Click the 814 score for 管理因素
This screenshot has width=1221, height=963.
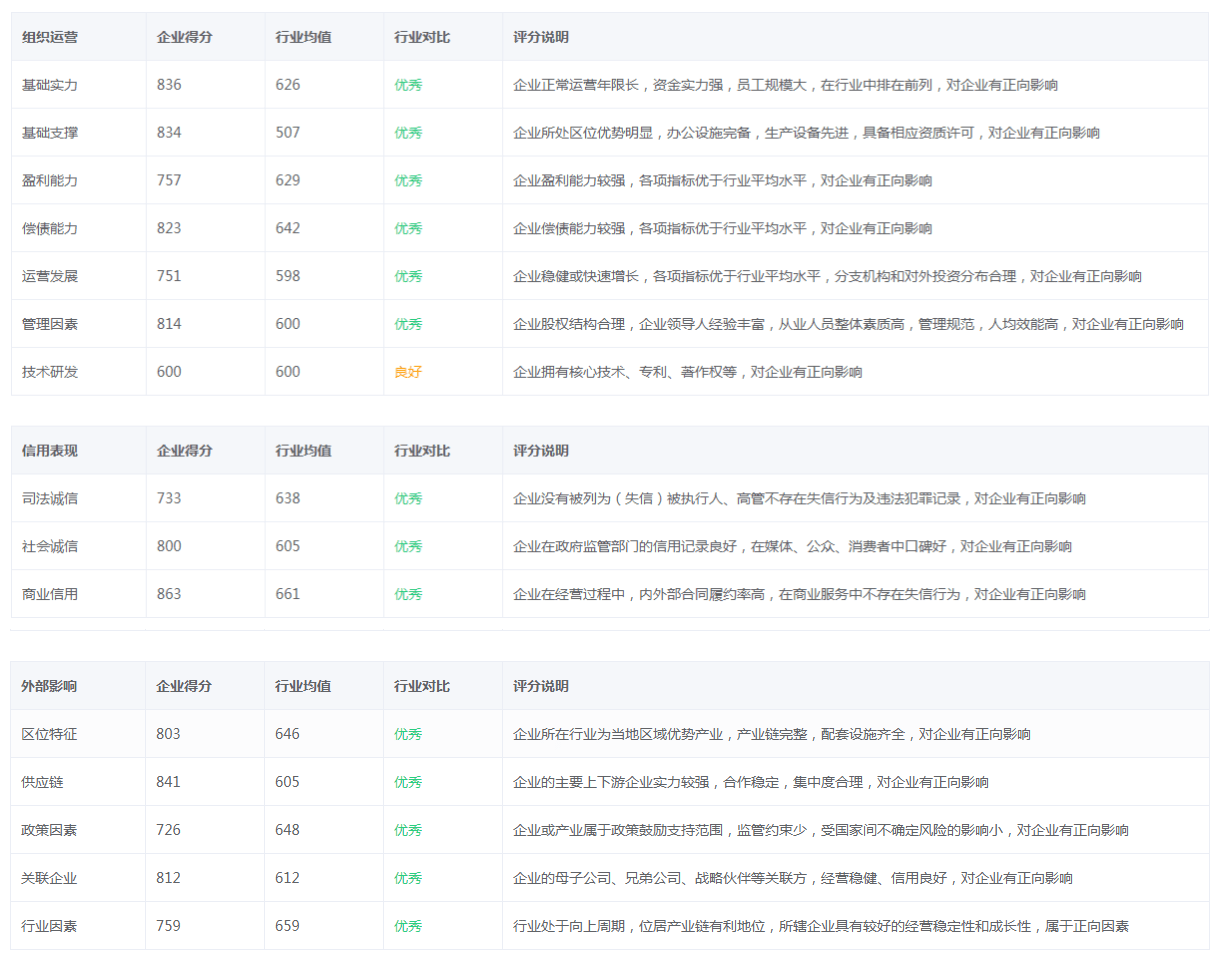click(169, 325)
